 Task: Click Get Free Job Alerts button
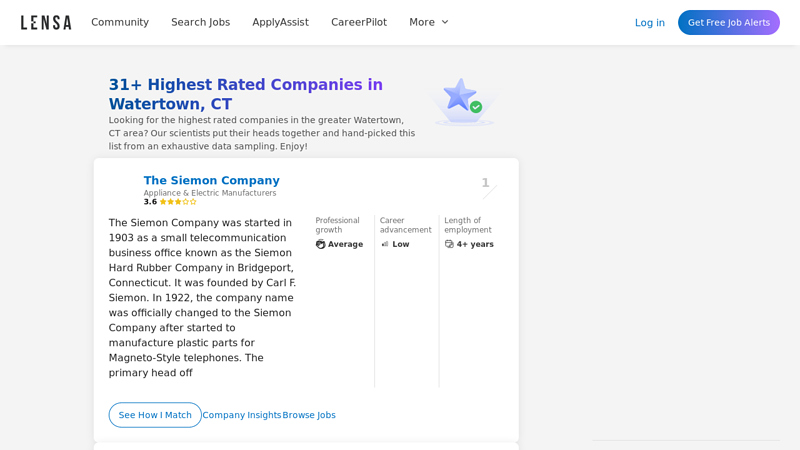point(729,22)
